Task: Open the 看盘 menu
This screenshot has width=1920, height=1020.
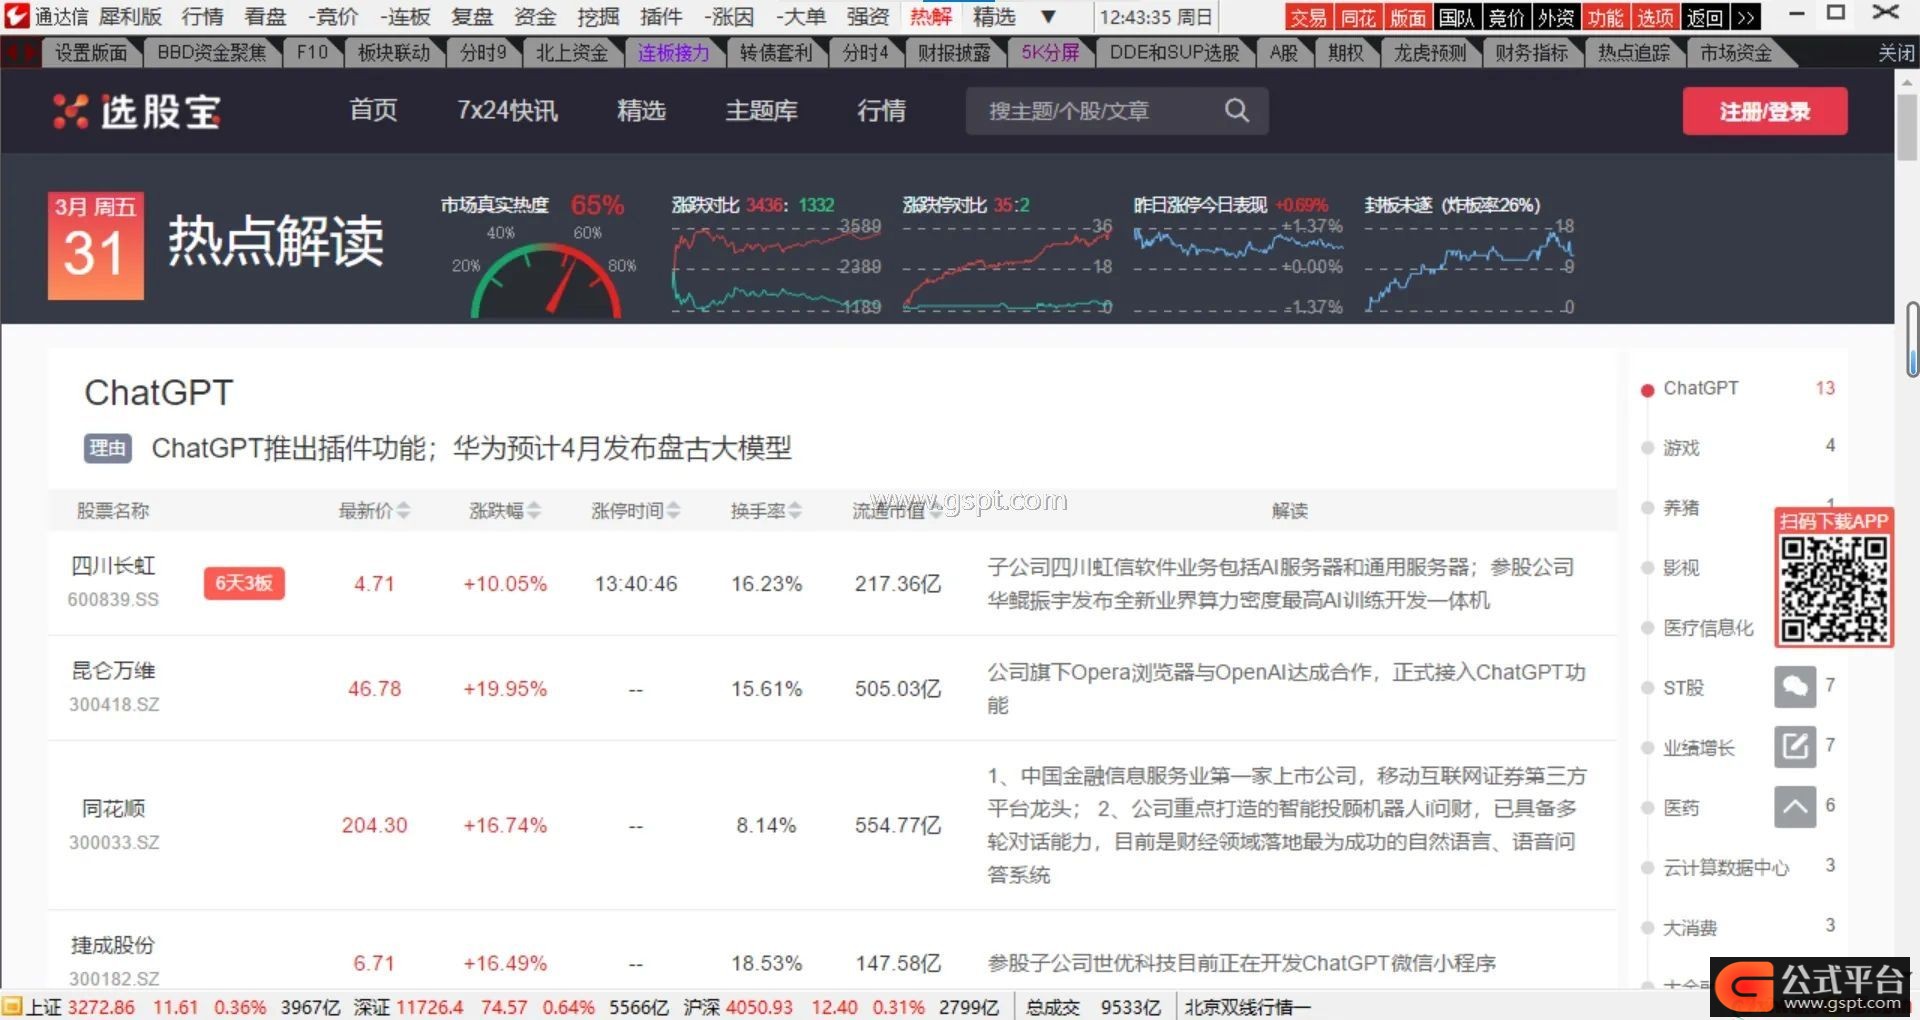Action: [265, 17]
